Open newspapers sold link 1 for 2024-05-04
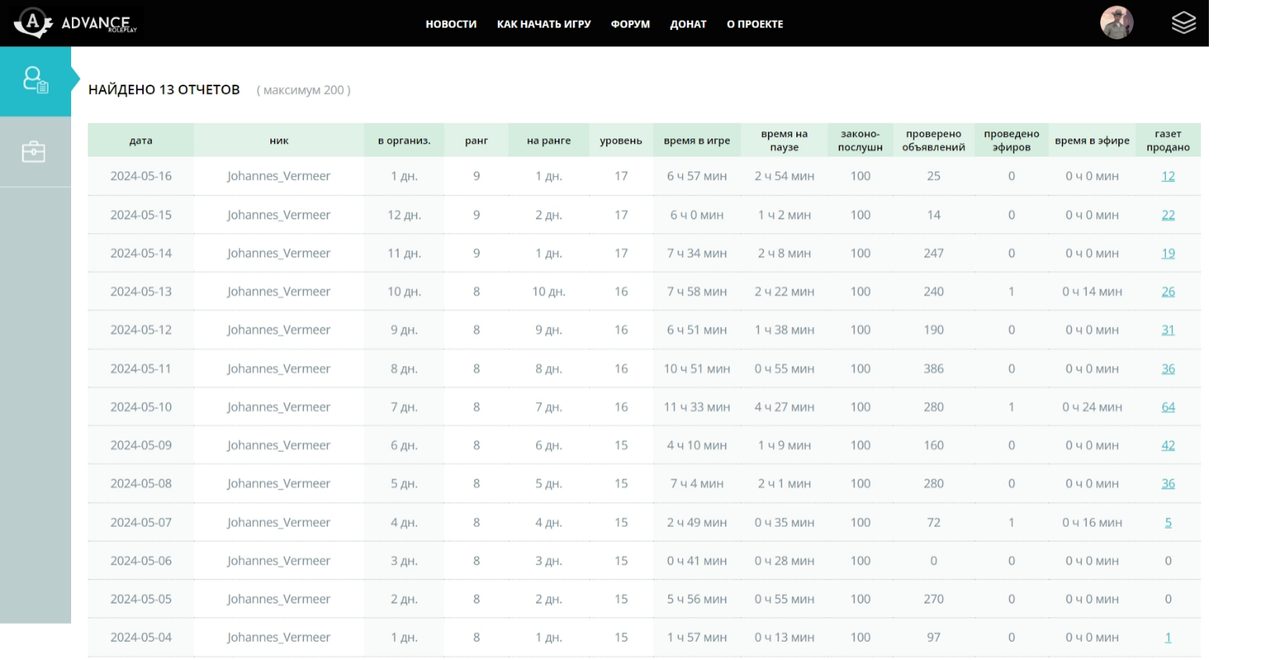This screenshot has height=660, width=1280. click(1168, 637)
